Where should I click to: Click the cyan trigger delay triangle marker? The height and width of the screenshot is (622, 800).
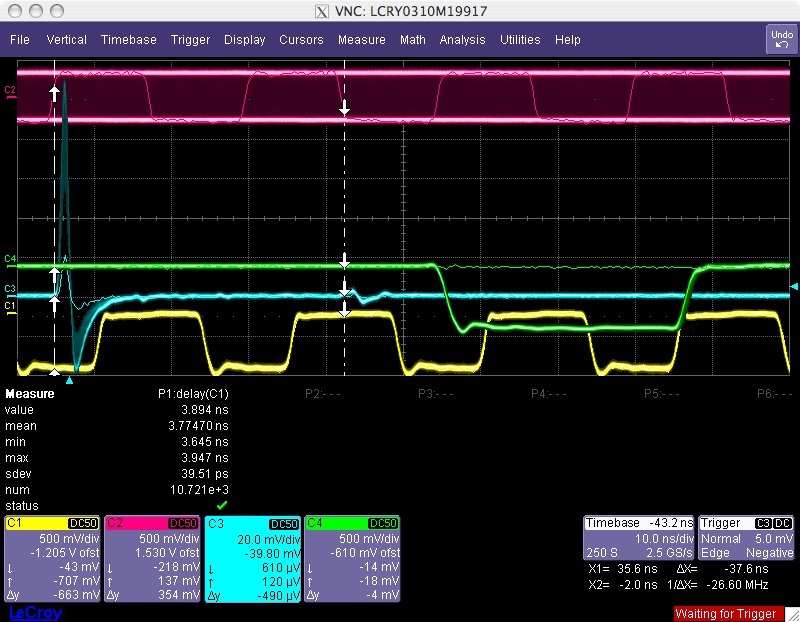[x=69, y=380]
